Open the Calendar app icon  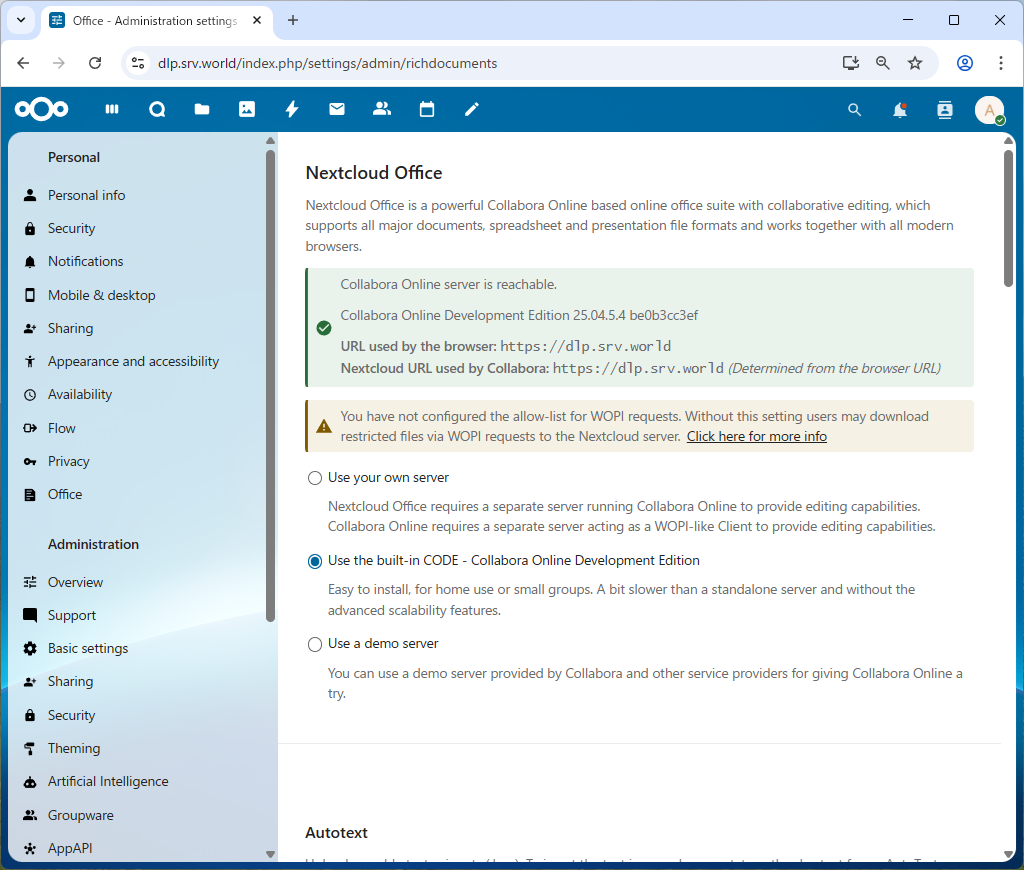click(x=427, y=110)
